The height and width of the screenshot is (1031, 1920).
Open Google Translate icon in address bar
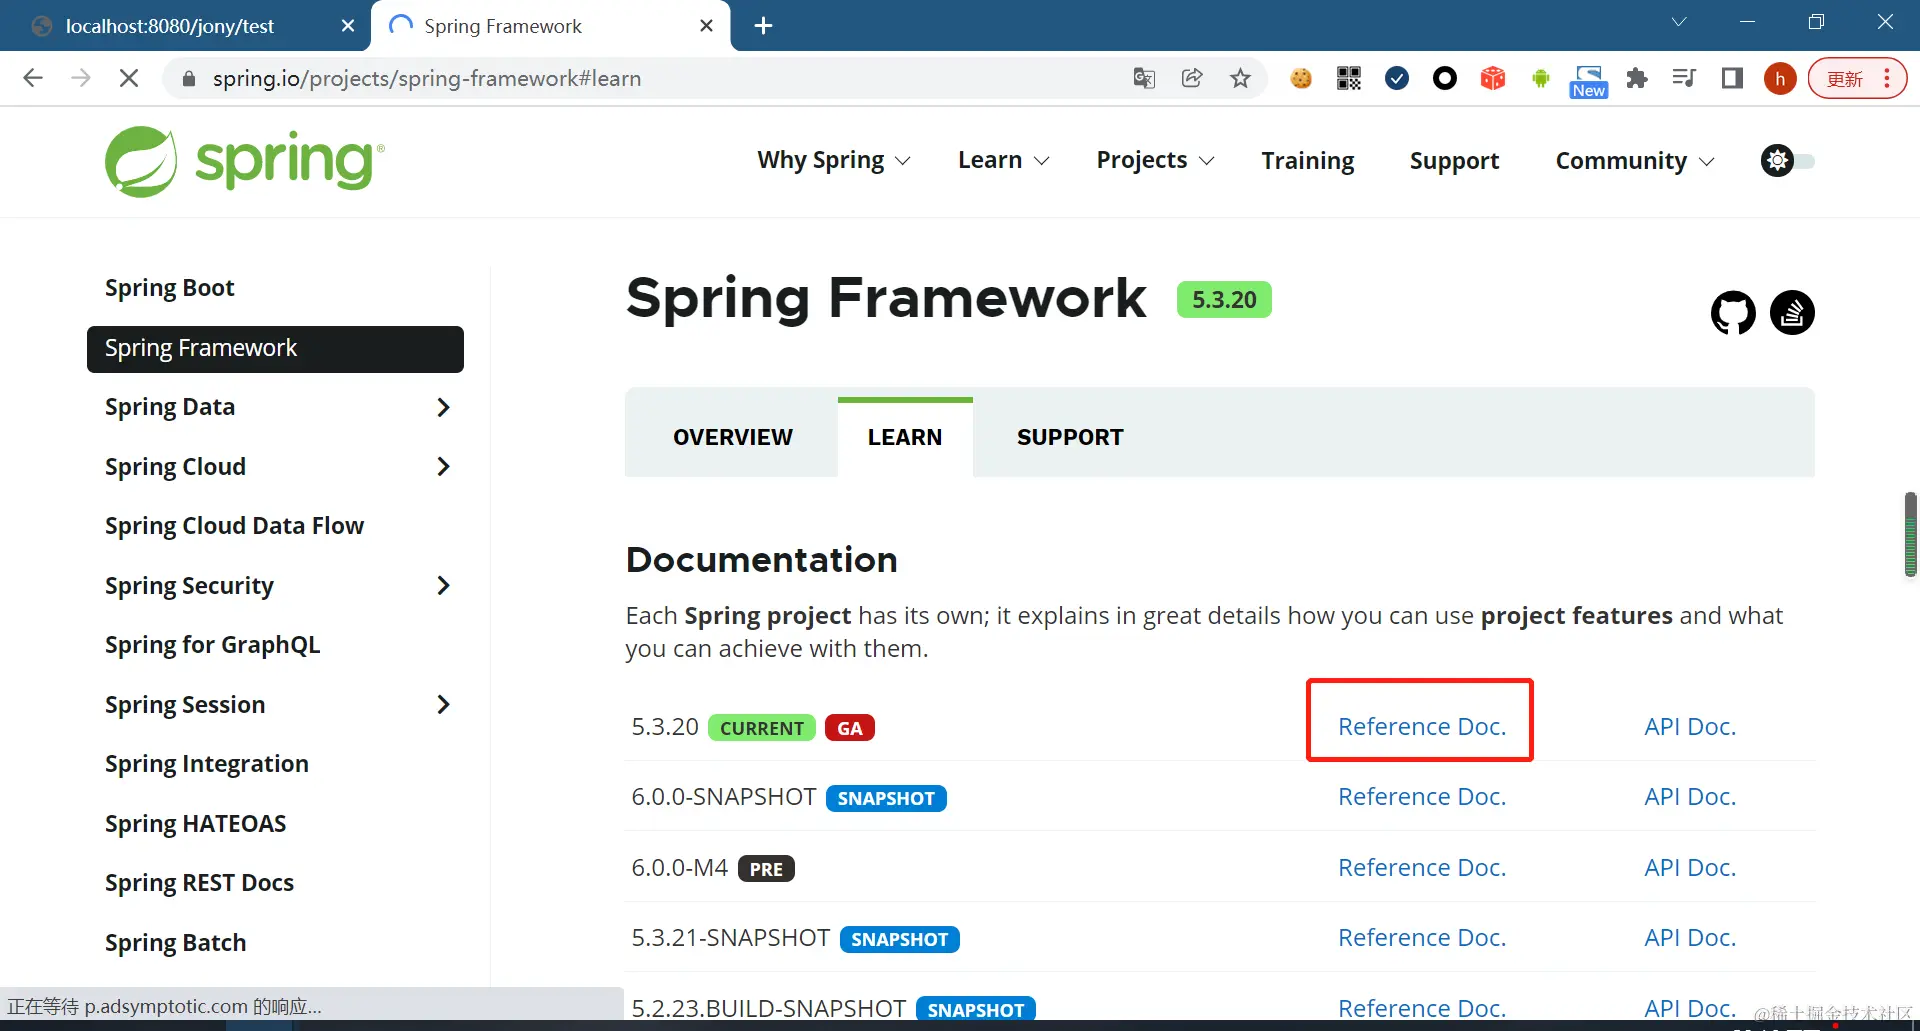1144,78
